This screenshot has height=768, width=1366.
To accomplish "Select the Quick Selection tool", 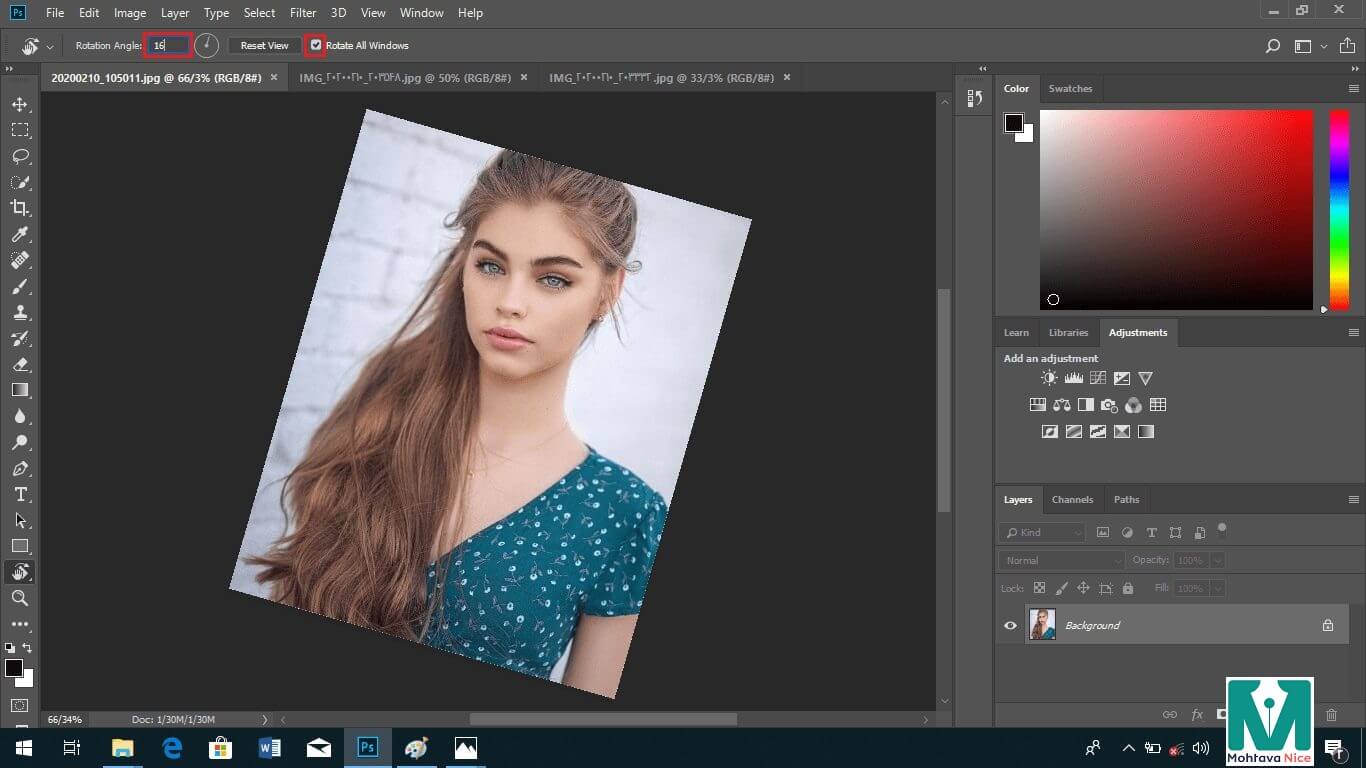I will tap(20, 182).
